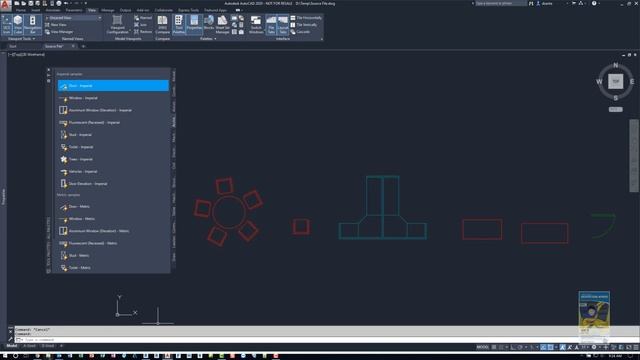Click New in Quick Access toolbar
640x360 pixels.
17,3
